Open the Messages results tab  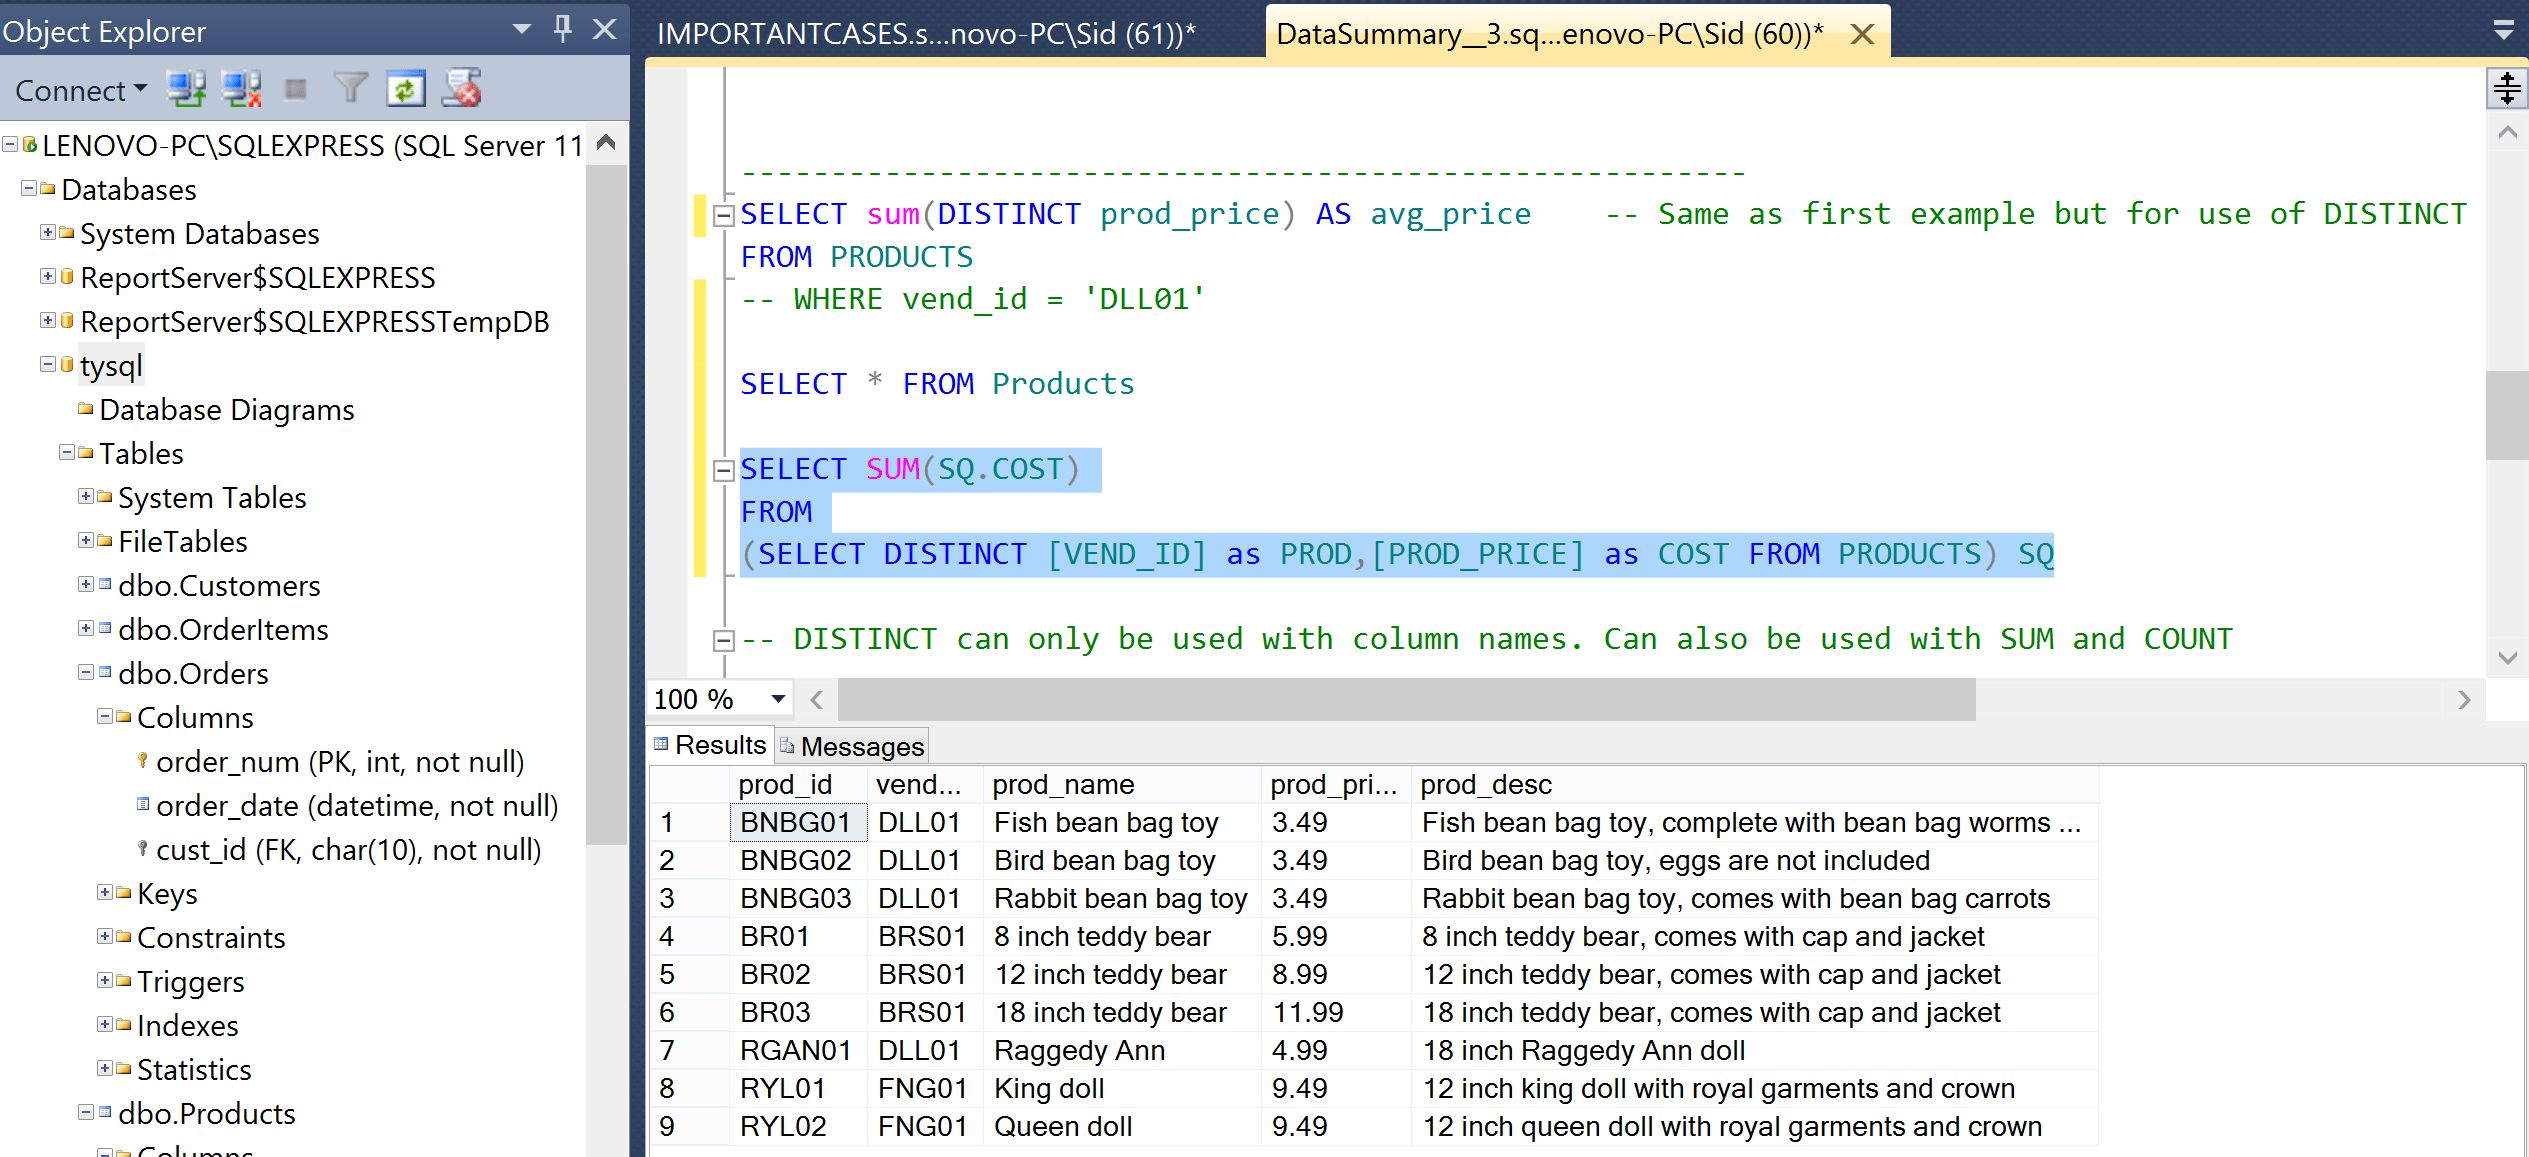(x=852, y=746)
